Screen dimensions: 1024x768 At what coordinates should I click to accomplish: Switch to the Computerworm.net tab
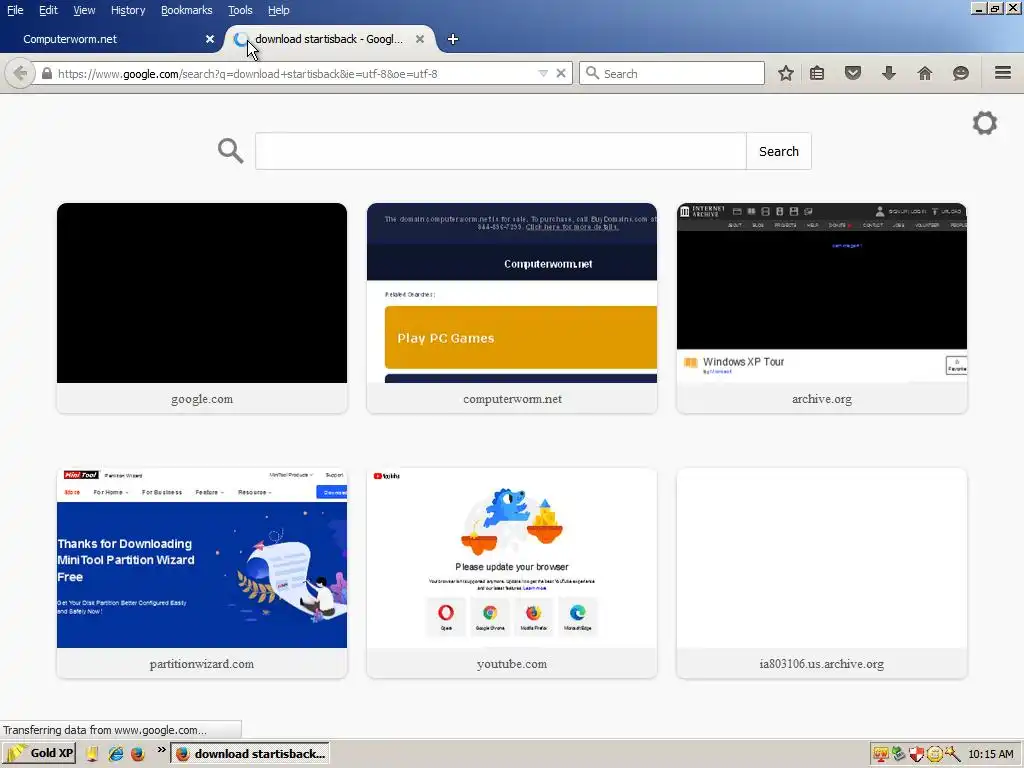pyautogui.click(x=111, y=39)
